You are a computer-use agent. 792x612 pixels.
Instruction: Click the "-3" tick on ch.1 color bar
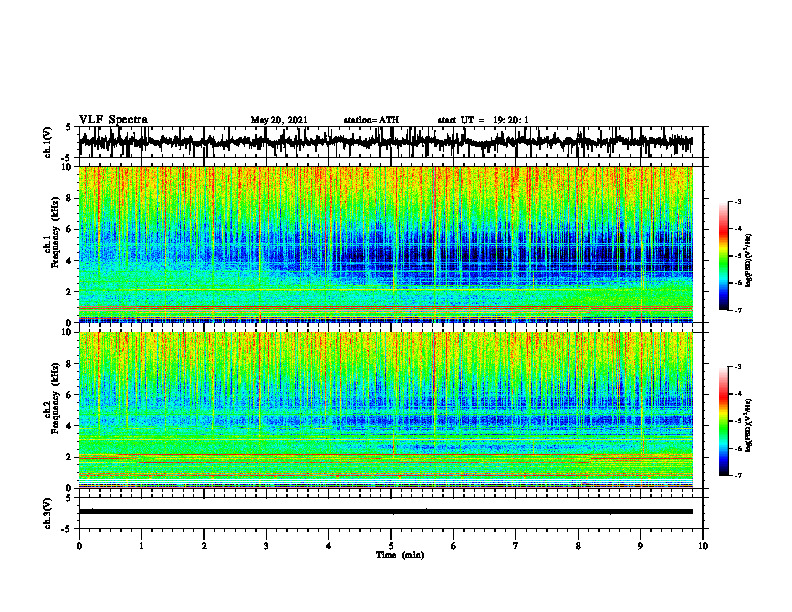(x=737, y=202)
